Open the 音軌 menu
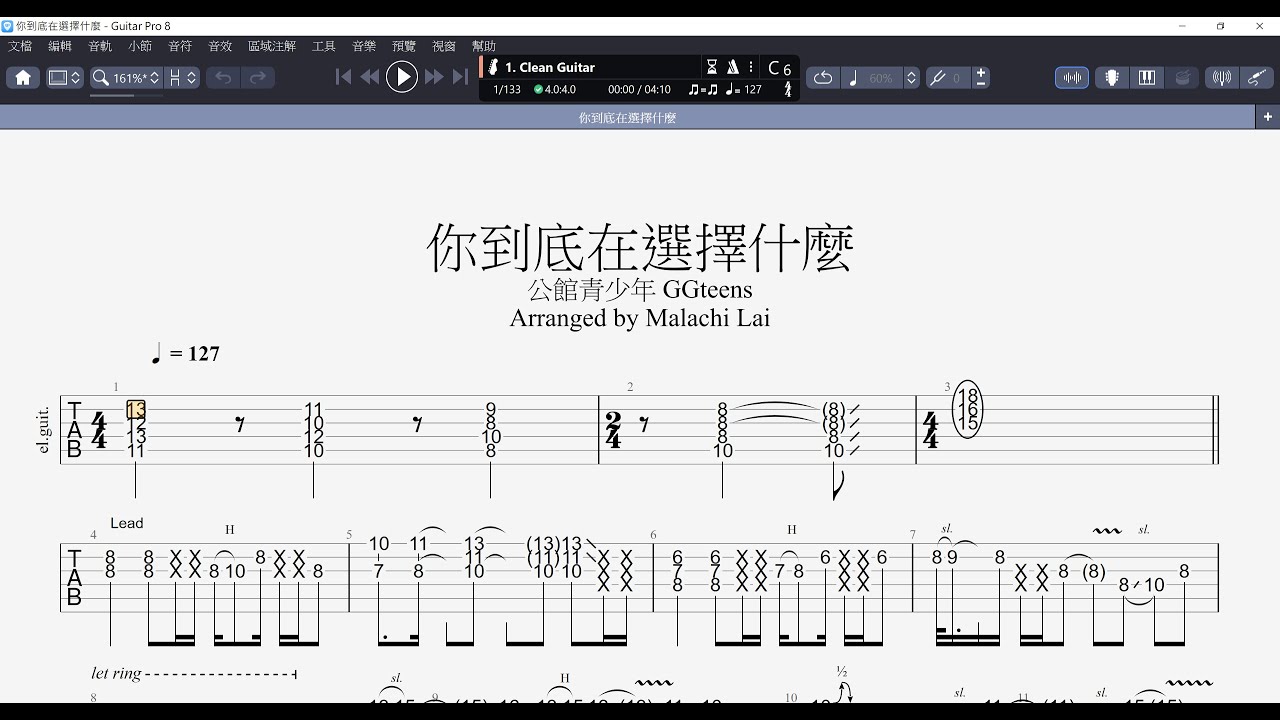This screenshot has width=1280, height=720. click(100, 46)
